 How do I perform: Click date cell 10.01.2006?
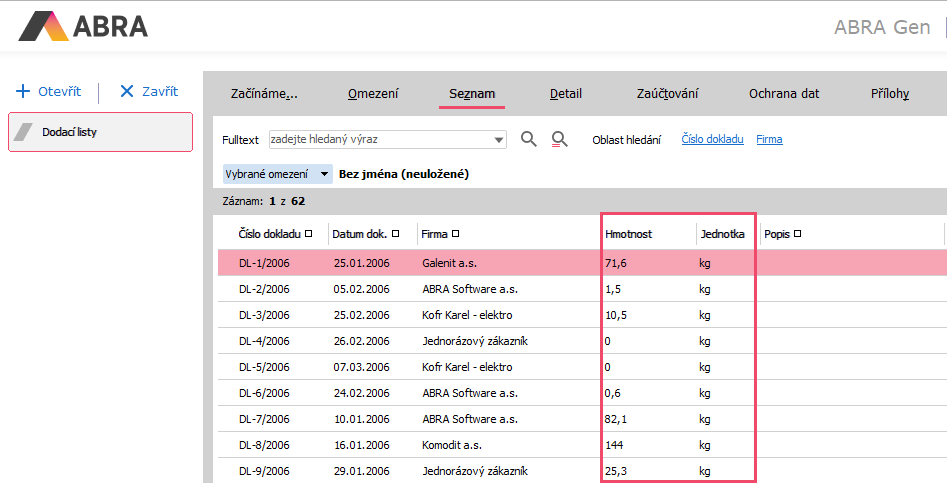coord(361,419)
